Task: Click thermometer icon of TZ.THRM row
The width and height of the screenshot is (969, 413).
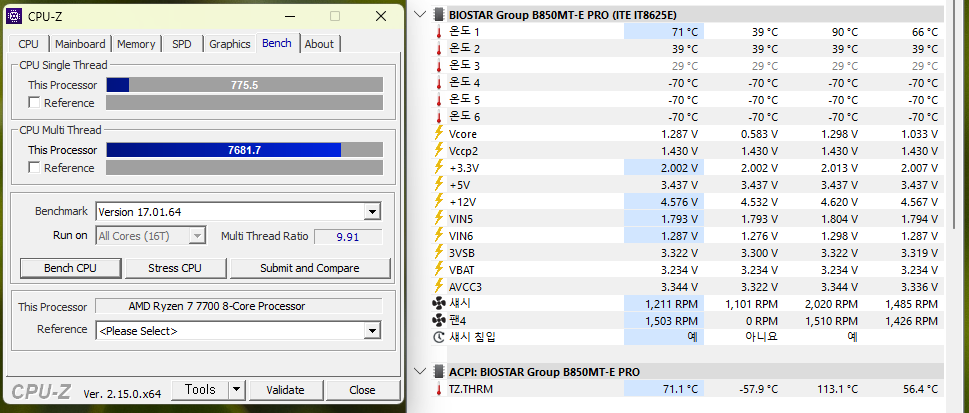Action: pos(439,389)
